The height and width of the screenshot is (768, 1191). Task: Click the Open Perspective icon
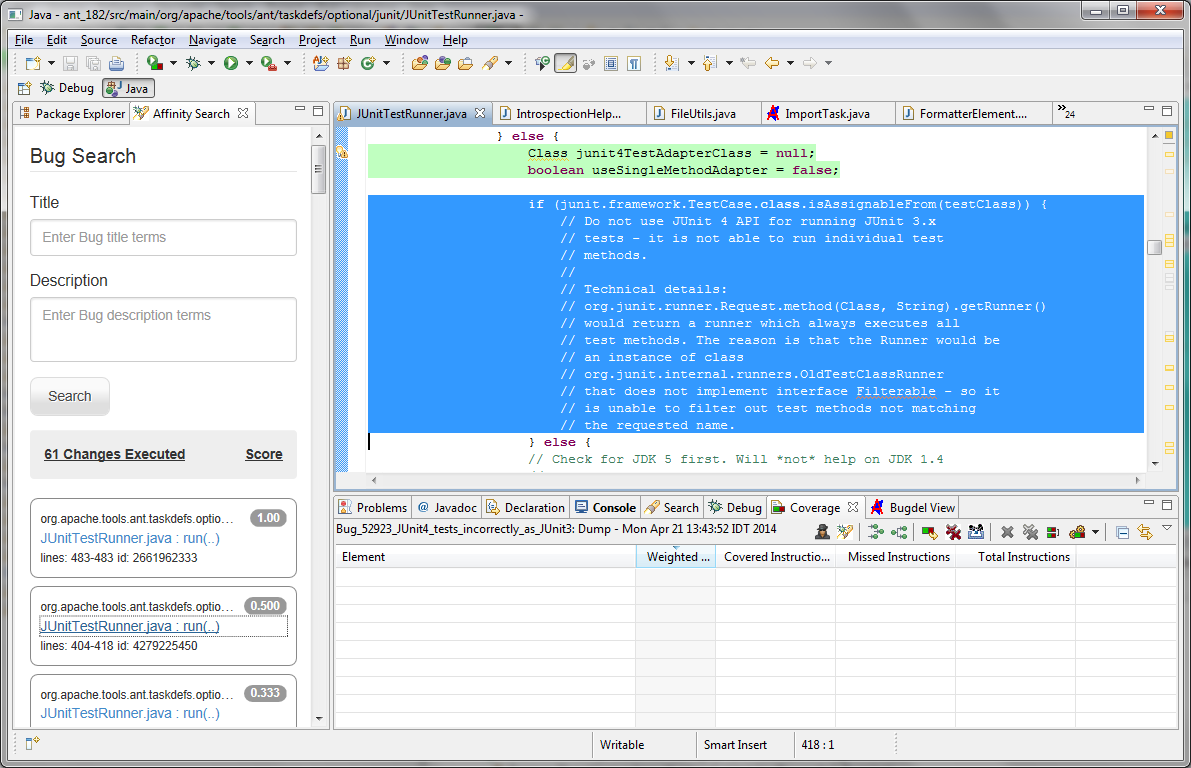point(25,88)
